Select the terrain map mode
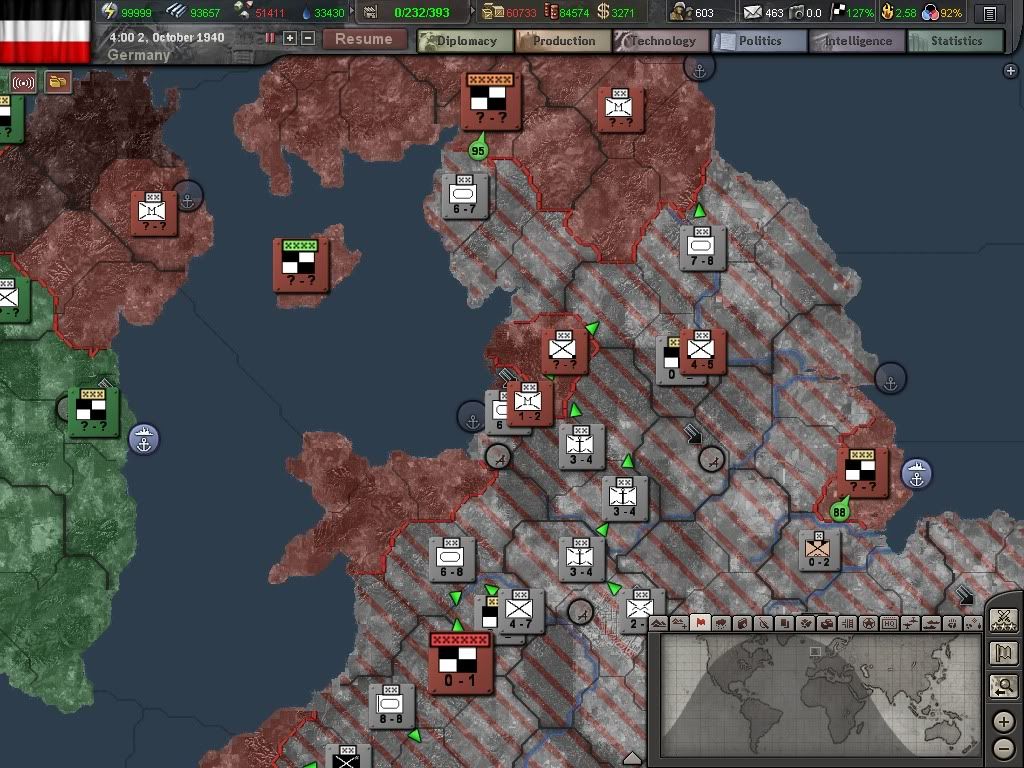This screenshot has height=768, width=1024. (659, 624)
